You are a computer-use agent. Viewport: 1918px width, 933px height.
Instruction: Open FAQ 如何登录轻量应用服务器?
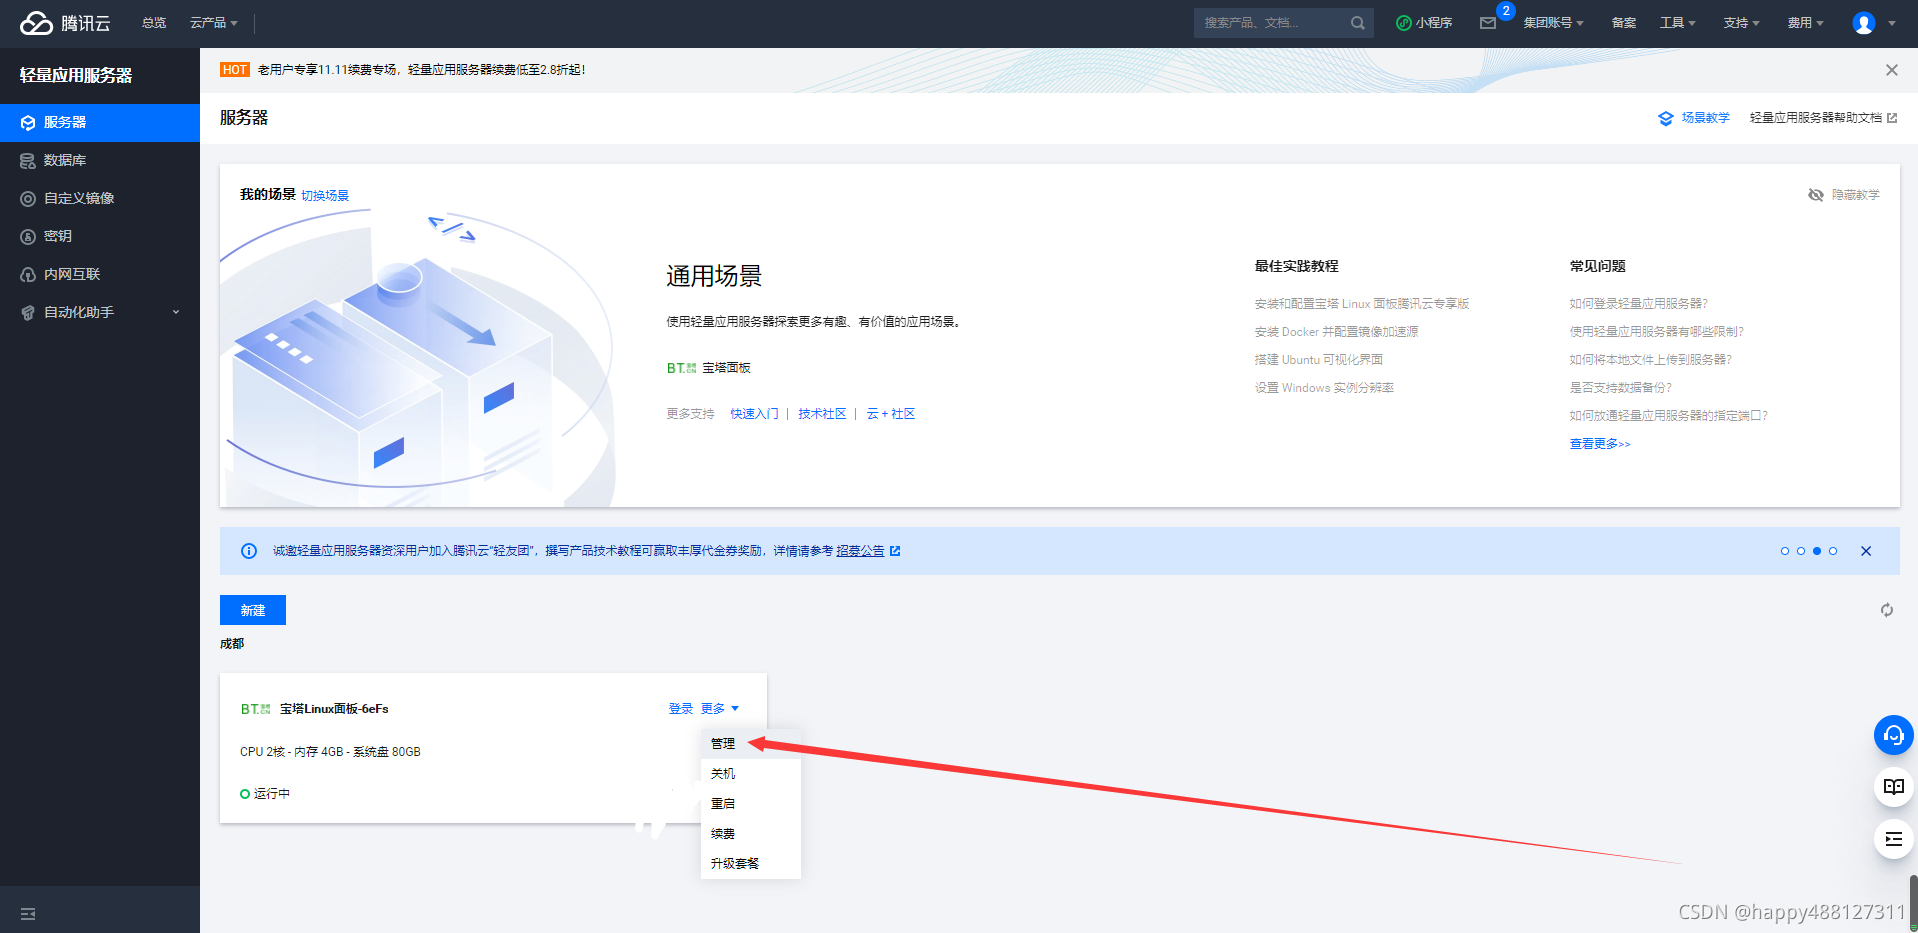[x=1639, y=304]
